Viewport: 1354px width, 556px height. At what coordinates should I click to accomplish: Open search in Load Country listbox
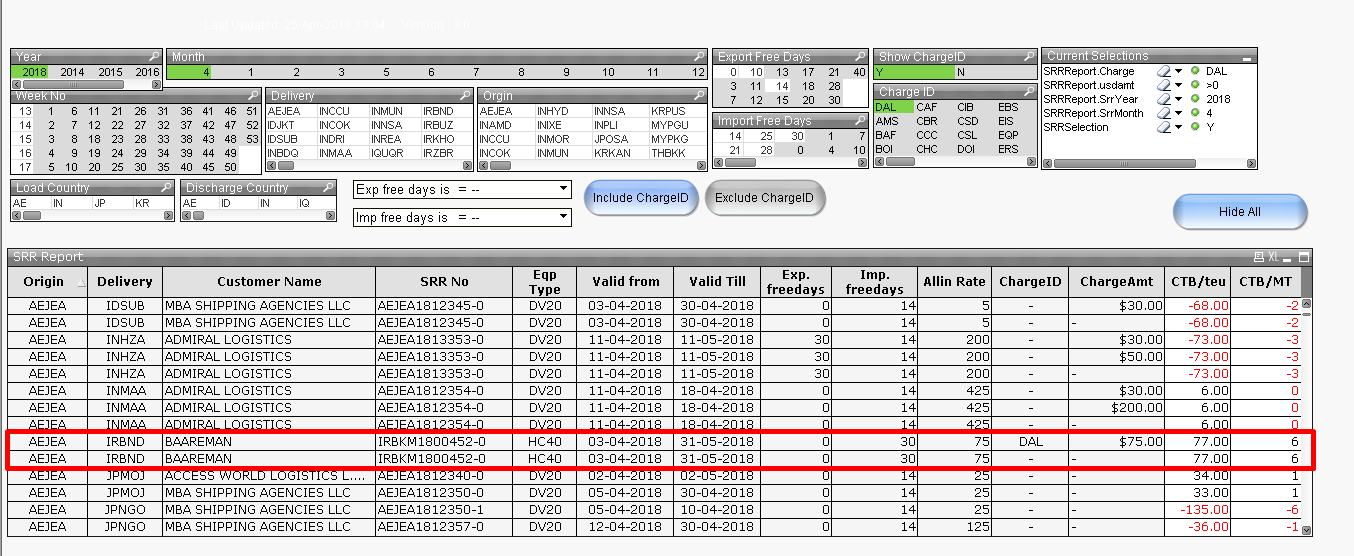pos(166,187)
